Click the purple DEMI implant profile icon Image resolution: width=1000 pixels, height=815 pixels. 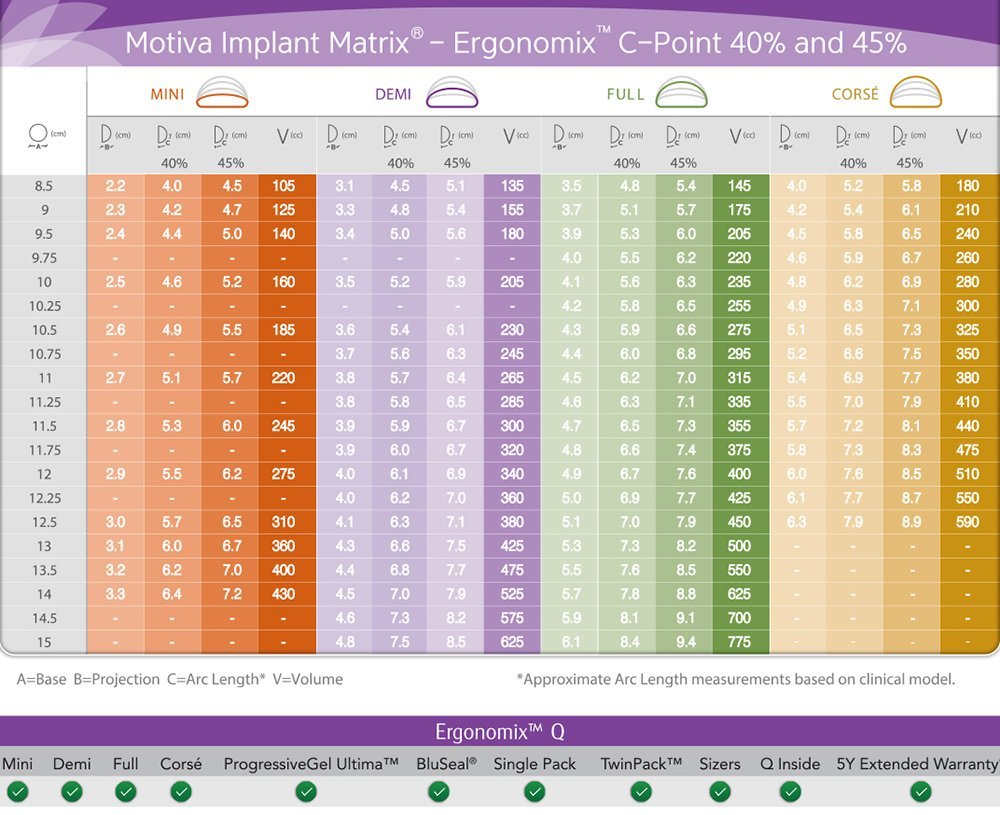pos(452,94)
